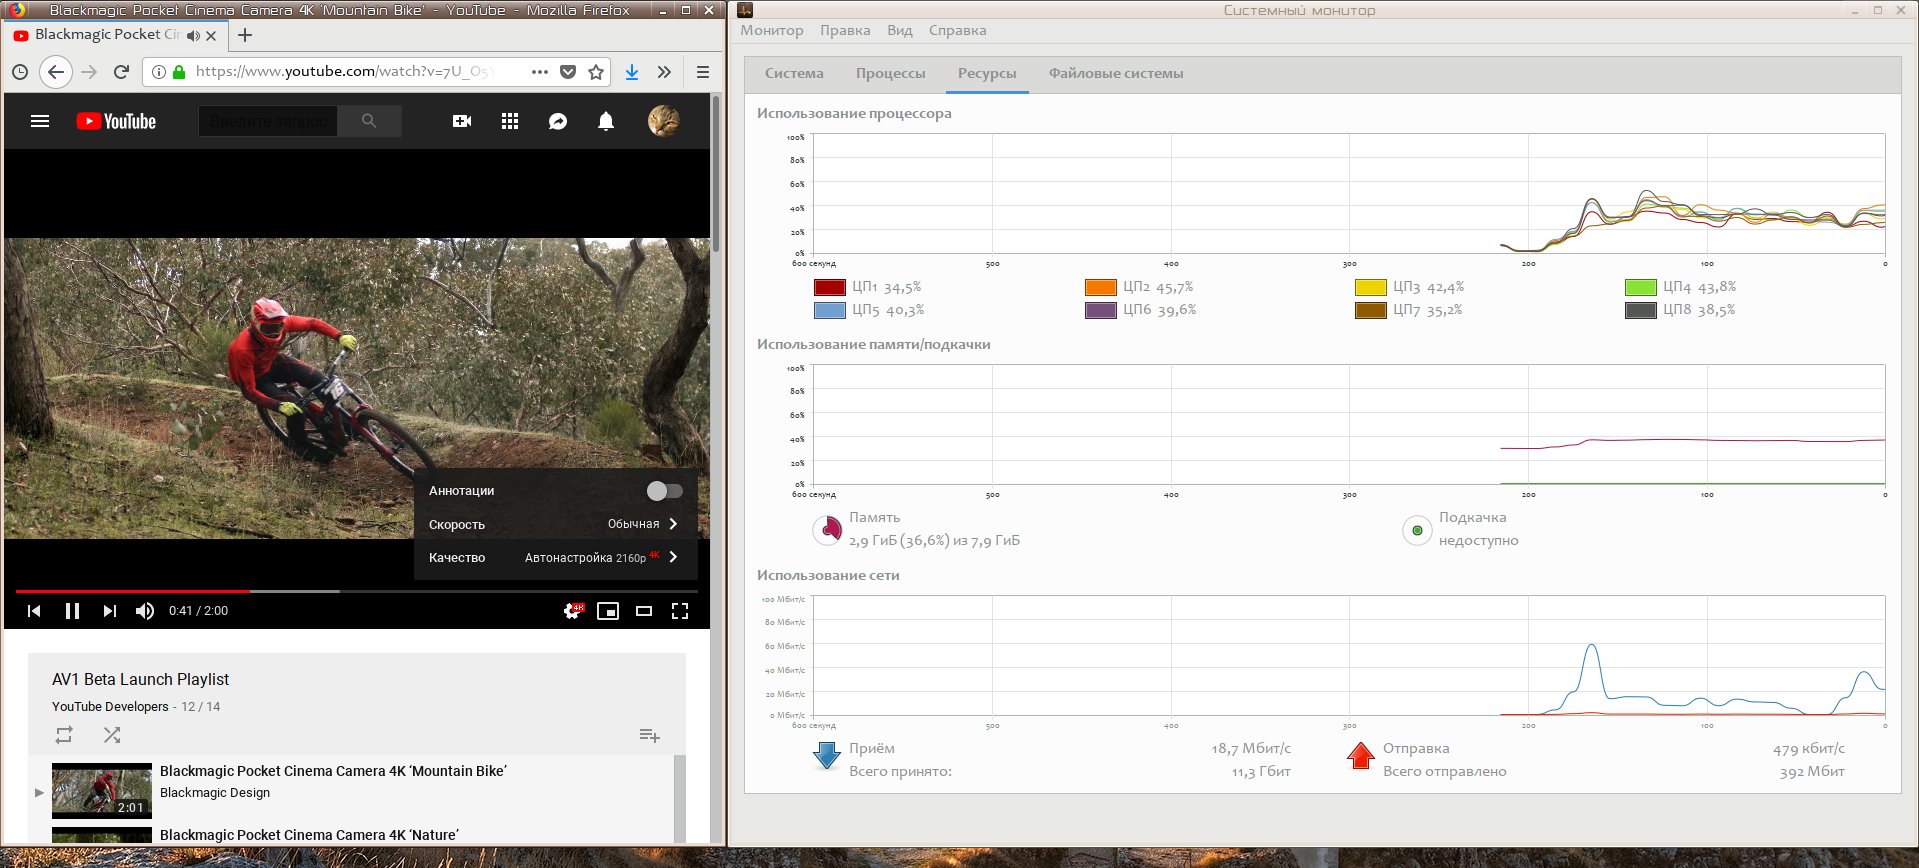Screen dimensions: 1919x868
Task: Toggle the Аннотации switch
Action: pyautogui.click(x=664, y=491)
